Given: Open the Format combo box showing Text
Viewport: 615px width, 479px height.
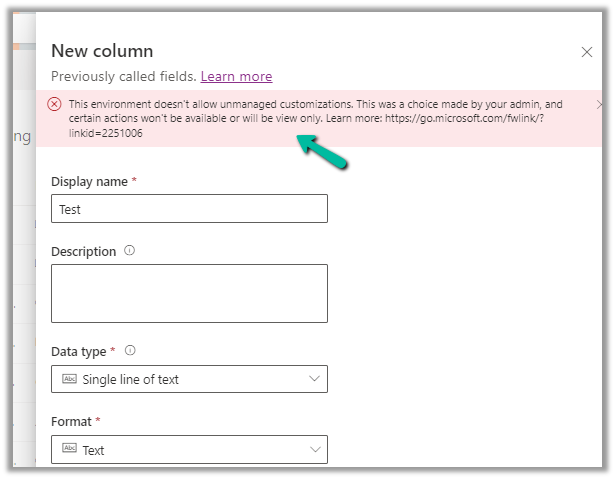Looking at the screenshot, I should (x=189, y=450).
